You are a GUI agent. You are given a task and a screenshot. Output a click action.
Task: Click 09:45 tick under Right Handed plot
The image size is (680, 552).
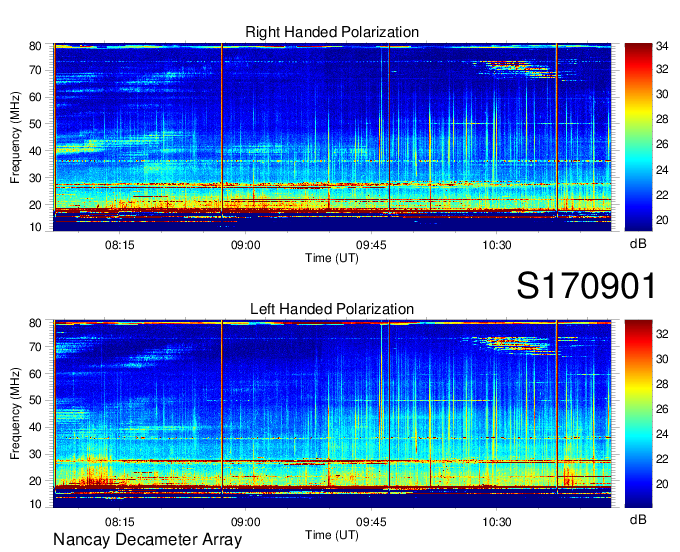pyautogui.click(x=371, y=245)
